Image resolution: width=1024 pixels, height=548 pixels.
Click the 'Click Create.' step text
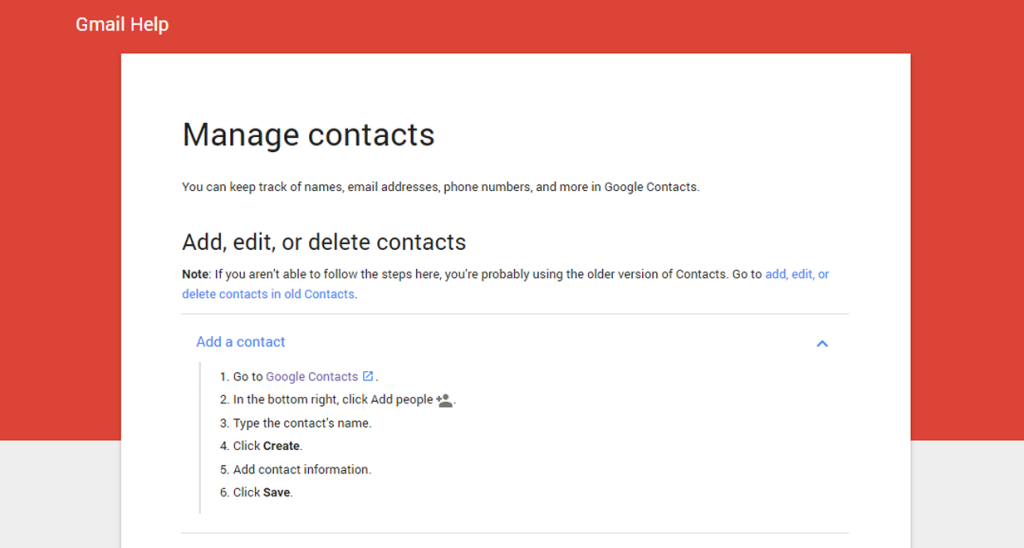(x=268, y=446)
